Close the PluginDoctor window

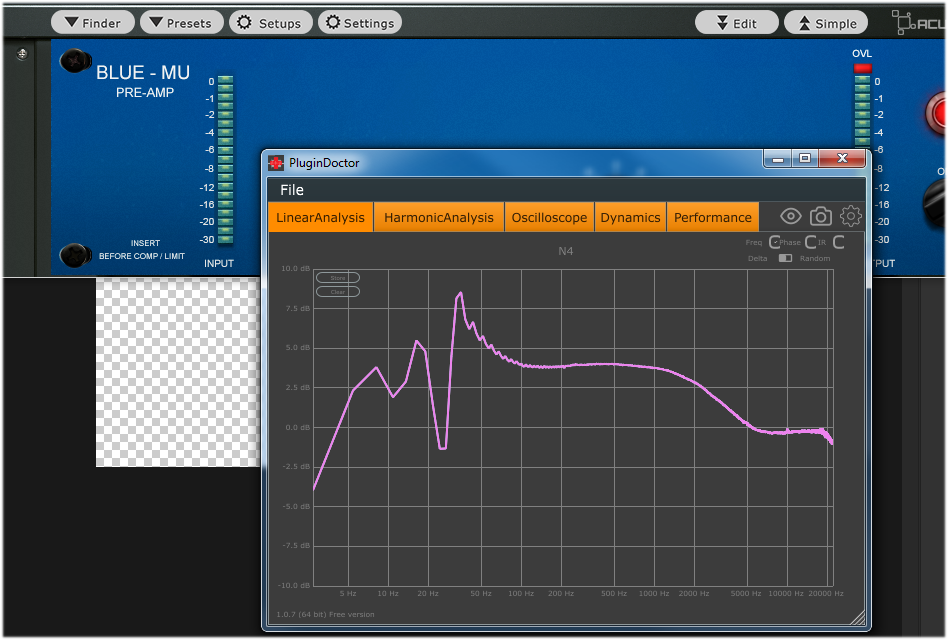click(842, 158)
